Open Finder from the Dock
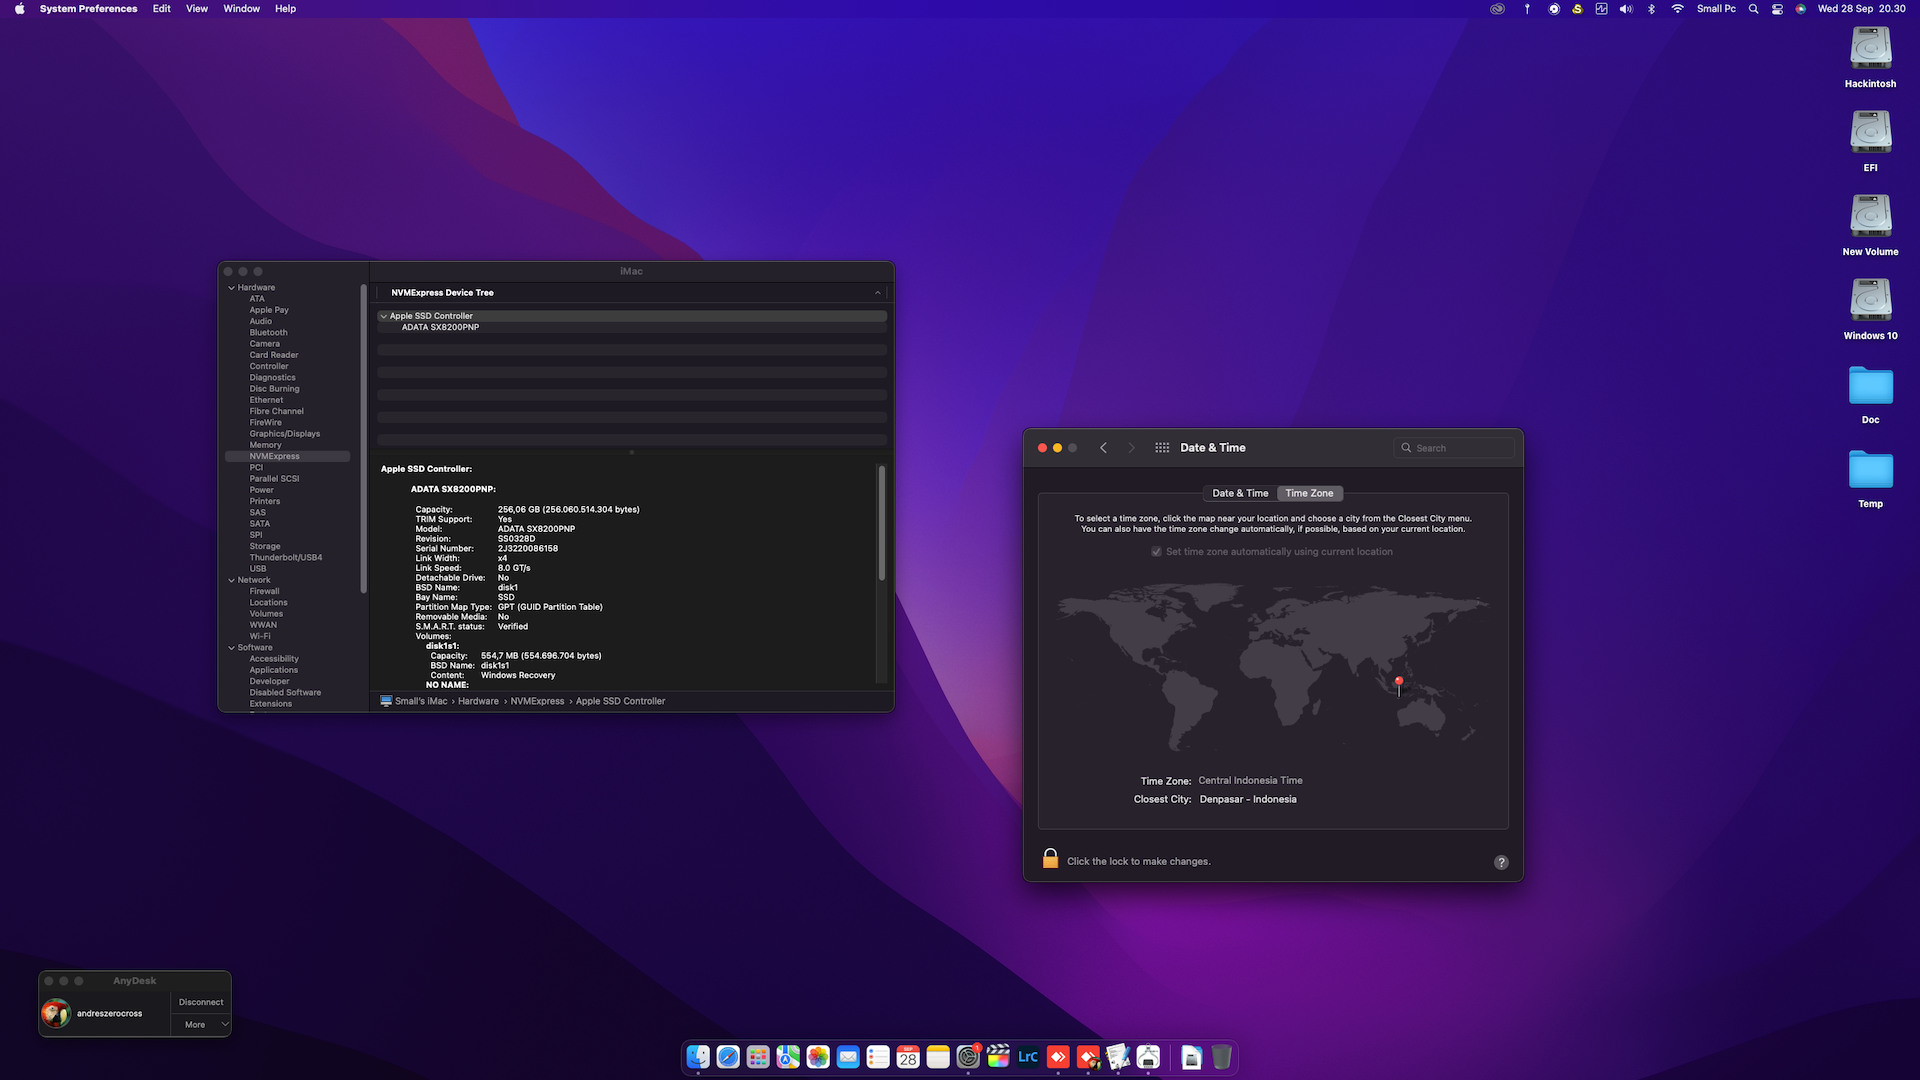The image size is (1920, 1080). (x=698, y=1057)
